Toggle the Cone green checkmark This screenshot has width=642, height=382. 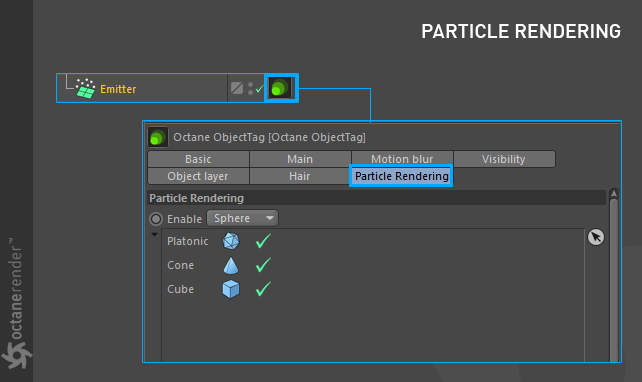(x=263, y=265)
